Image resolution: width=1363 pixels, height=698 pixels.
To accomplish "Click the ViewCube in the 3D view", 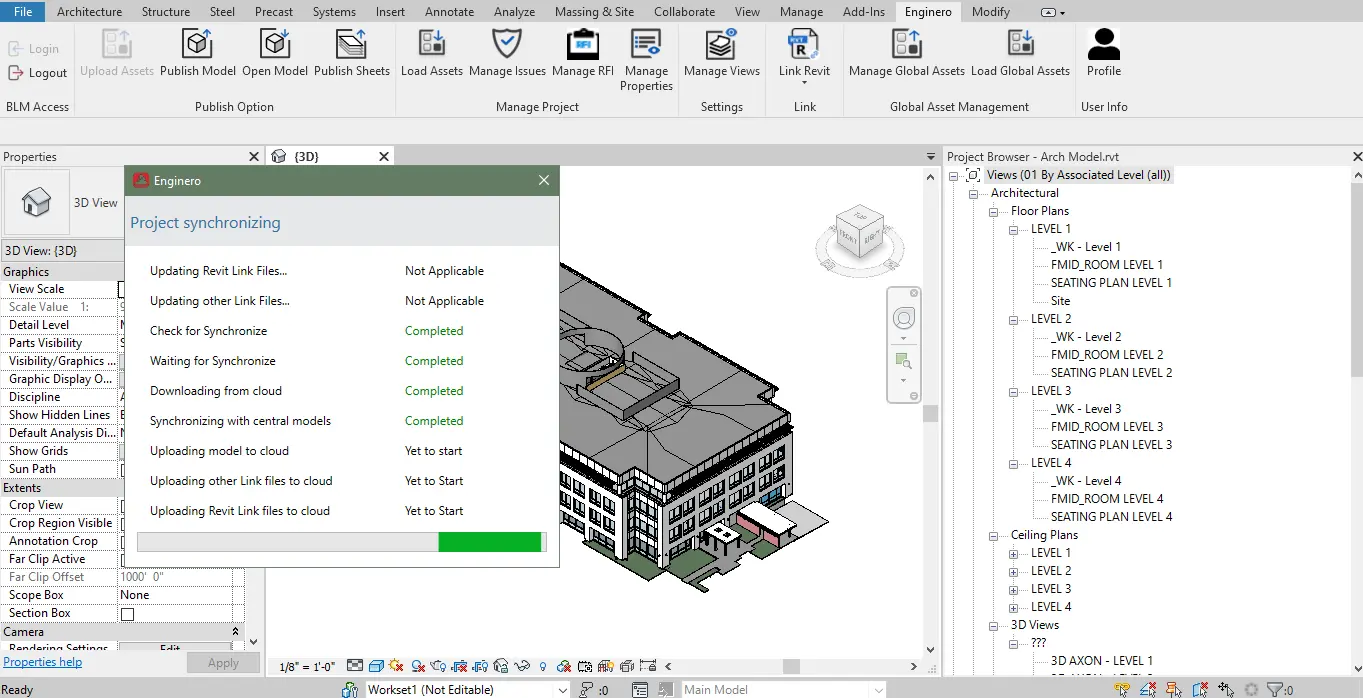I will coord(859,232).
